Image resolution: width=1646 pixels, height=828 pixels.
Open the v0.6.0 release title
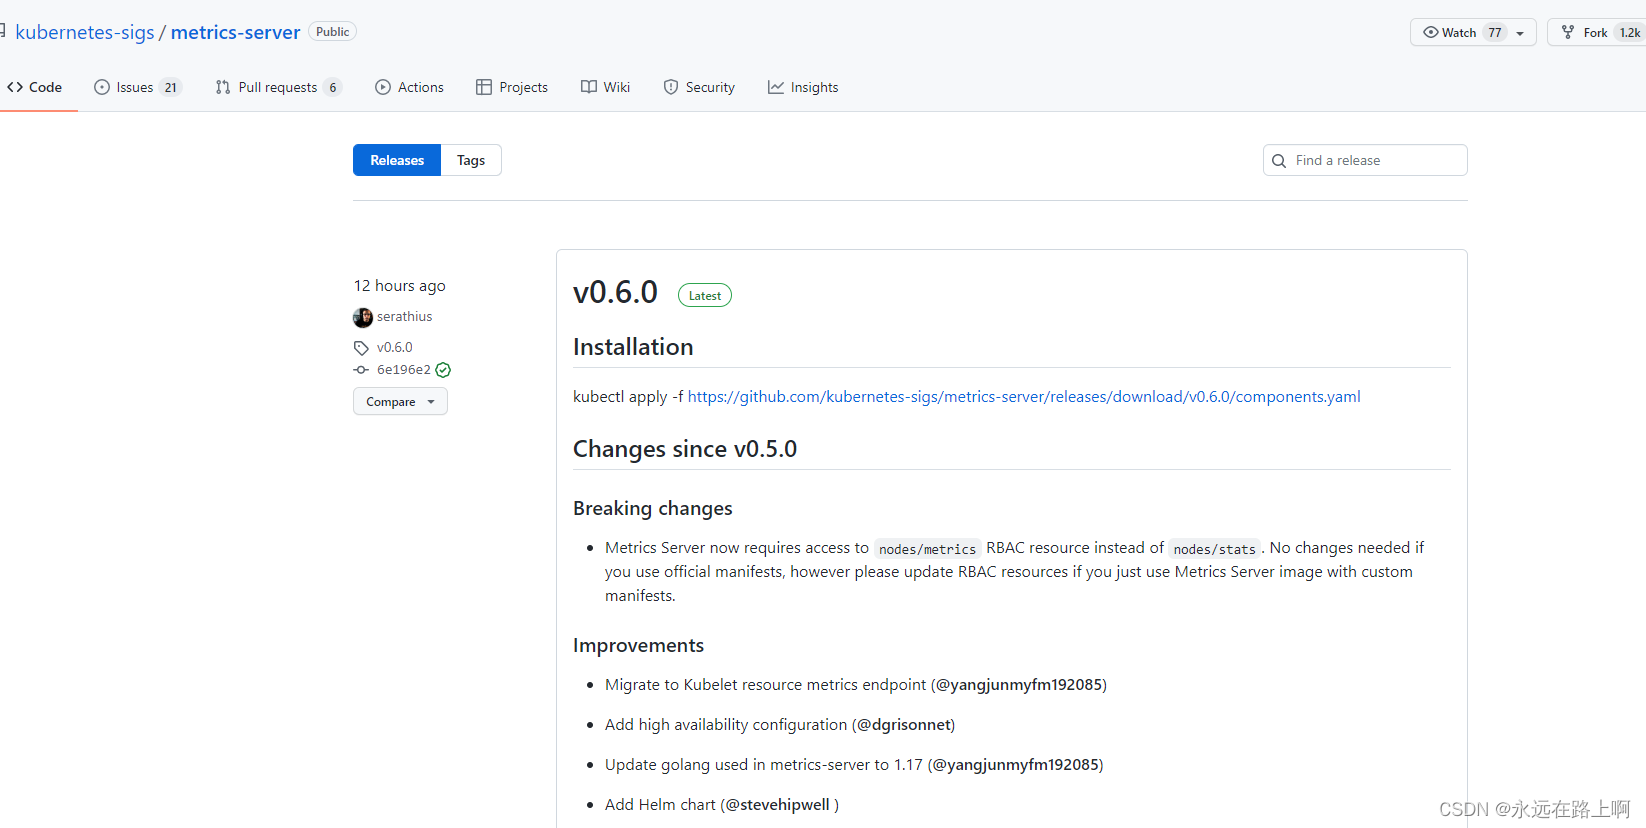[x=615, y=292]
